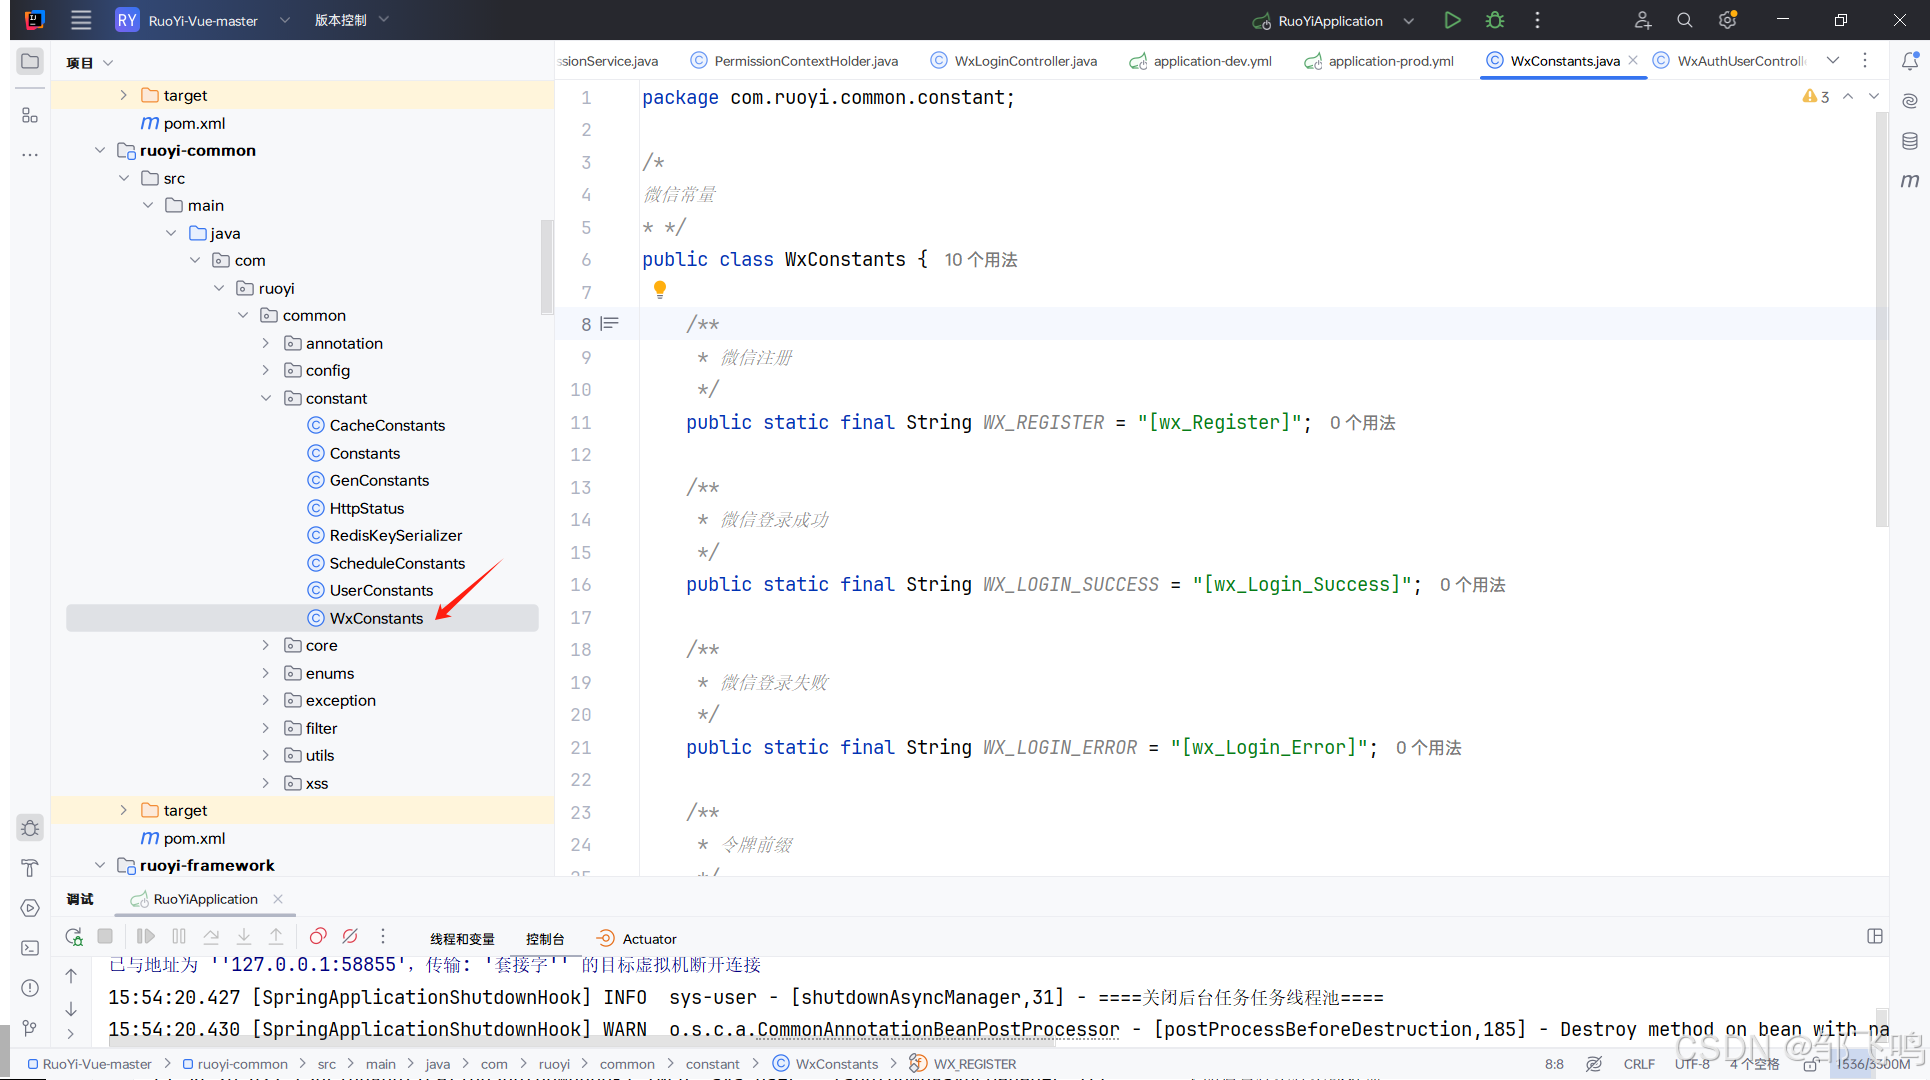
Task: Toggle mute breakpoints
Action: pyautogui.click(x=350, y=937)
